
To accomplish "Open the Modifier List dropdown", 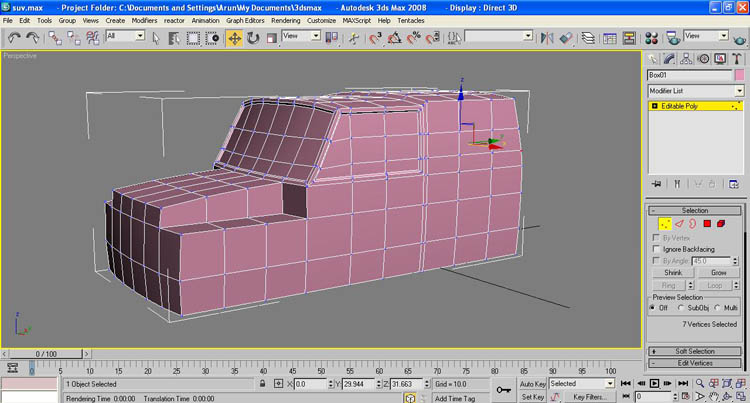I will 695,91.
